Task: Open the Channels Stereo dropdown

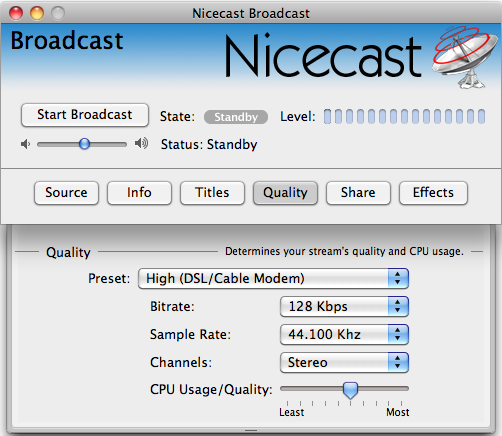Action: click(x=344, y=362)
